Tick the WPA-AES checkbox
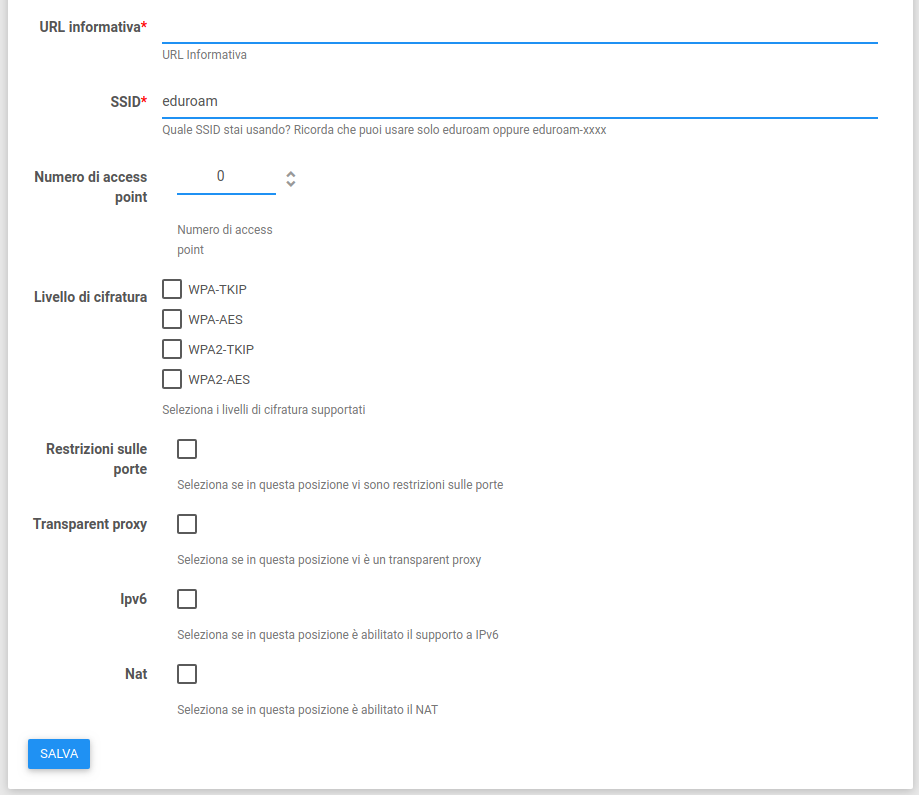This screenshot has height=795, width=919. coord(172,320)
